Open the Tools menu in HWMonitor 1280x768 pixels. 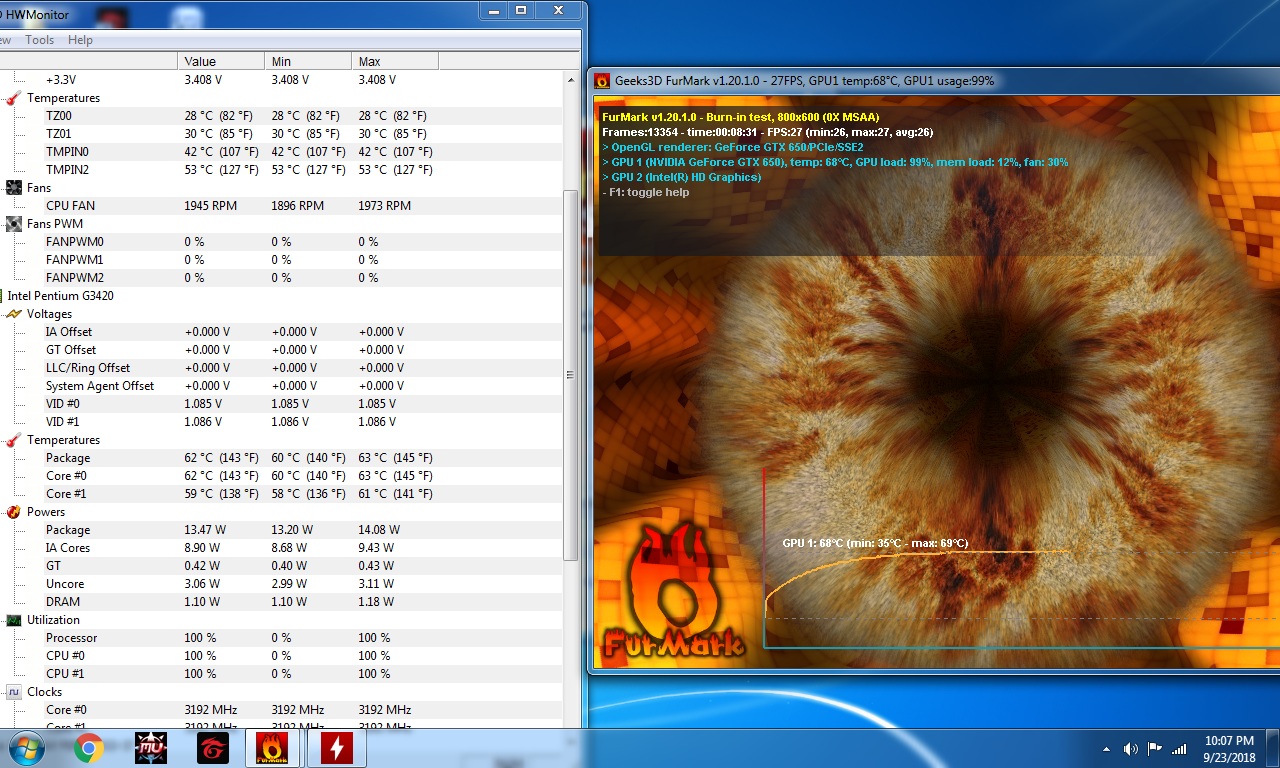point(40,40)
